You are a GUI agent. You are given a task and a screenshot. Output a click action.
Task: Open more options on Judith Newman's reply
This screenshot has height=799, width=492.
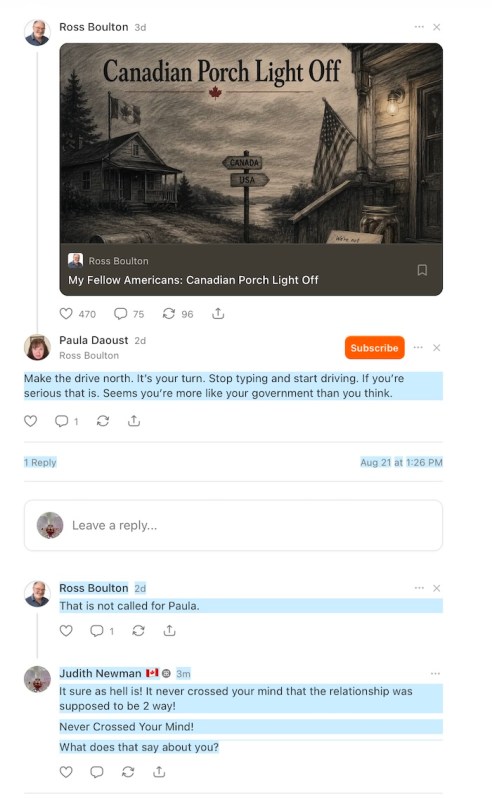(x=435, y=674)
